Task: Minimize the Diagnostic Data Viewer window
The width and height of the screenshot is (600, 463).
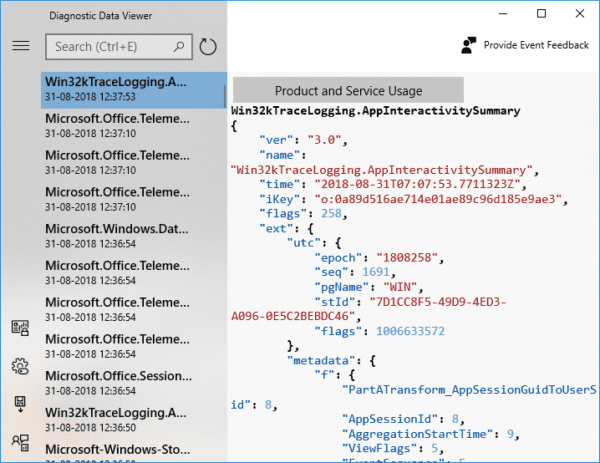Action: point(496,14)
